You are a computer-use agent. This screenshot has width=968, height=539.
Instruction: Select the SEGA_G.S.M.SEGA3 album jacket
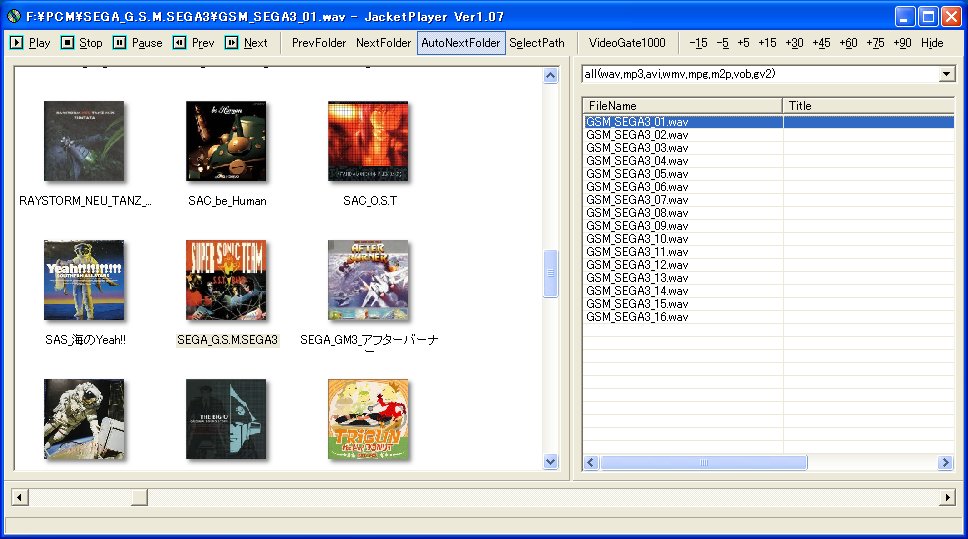pos(226,280)
